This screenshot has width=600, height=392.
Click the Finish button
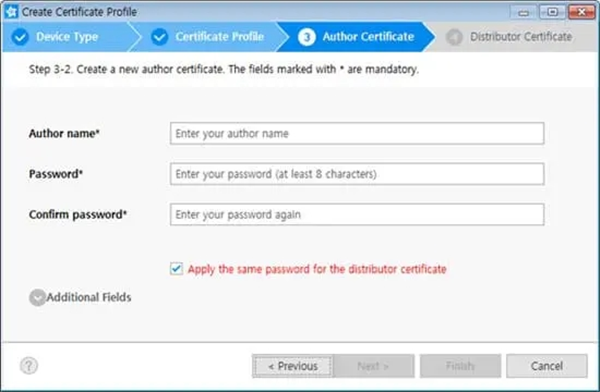coord(460,366)
